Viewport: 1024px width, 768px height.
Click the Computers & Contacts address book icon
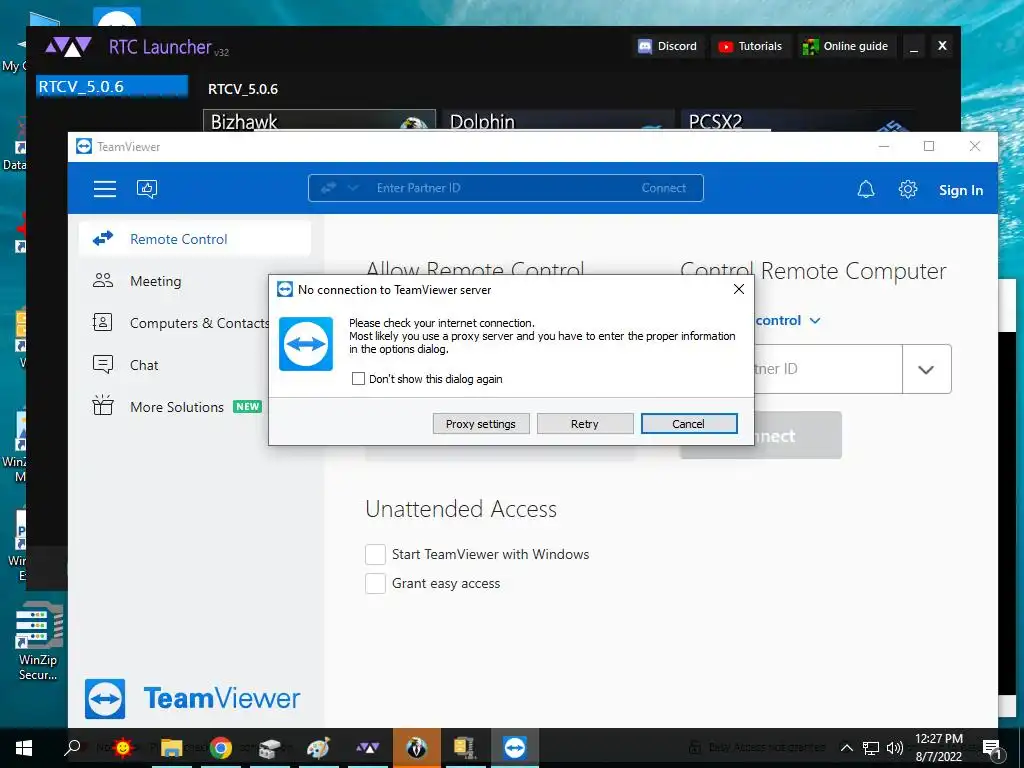103,323
